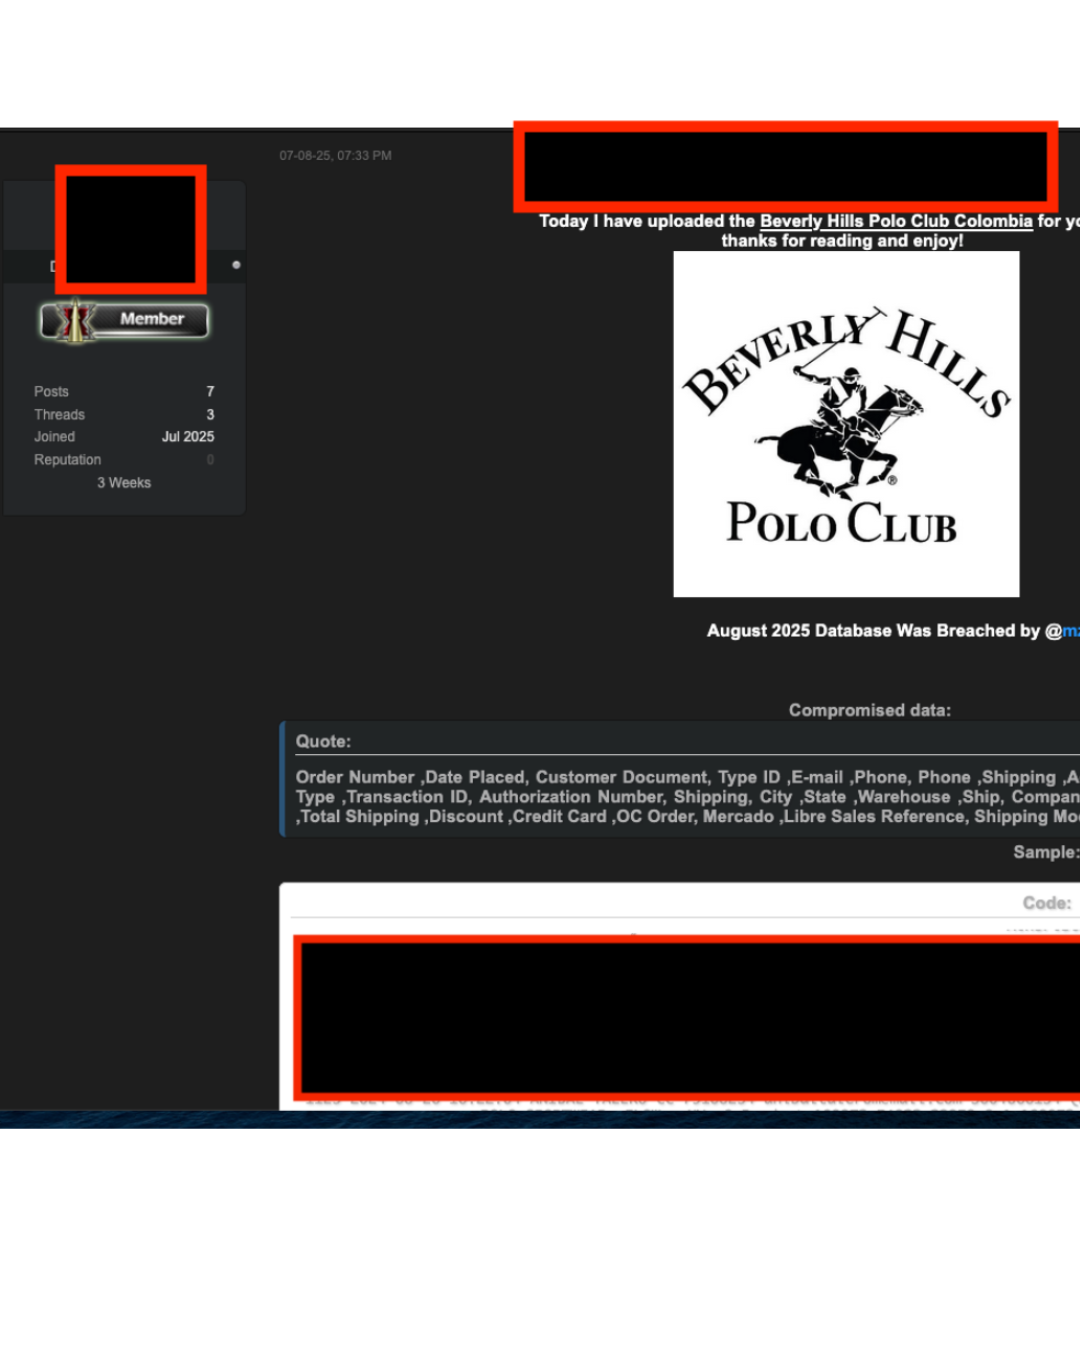
Task: Click the Sample: label
Action: tap(1046, 852)
